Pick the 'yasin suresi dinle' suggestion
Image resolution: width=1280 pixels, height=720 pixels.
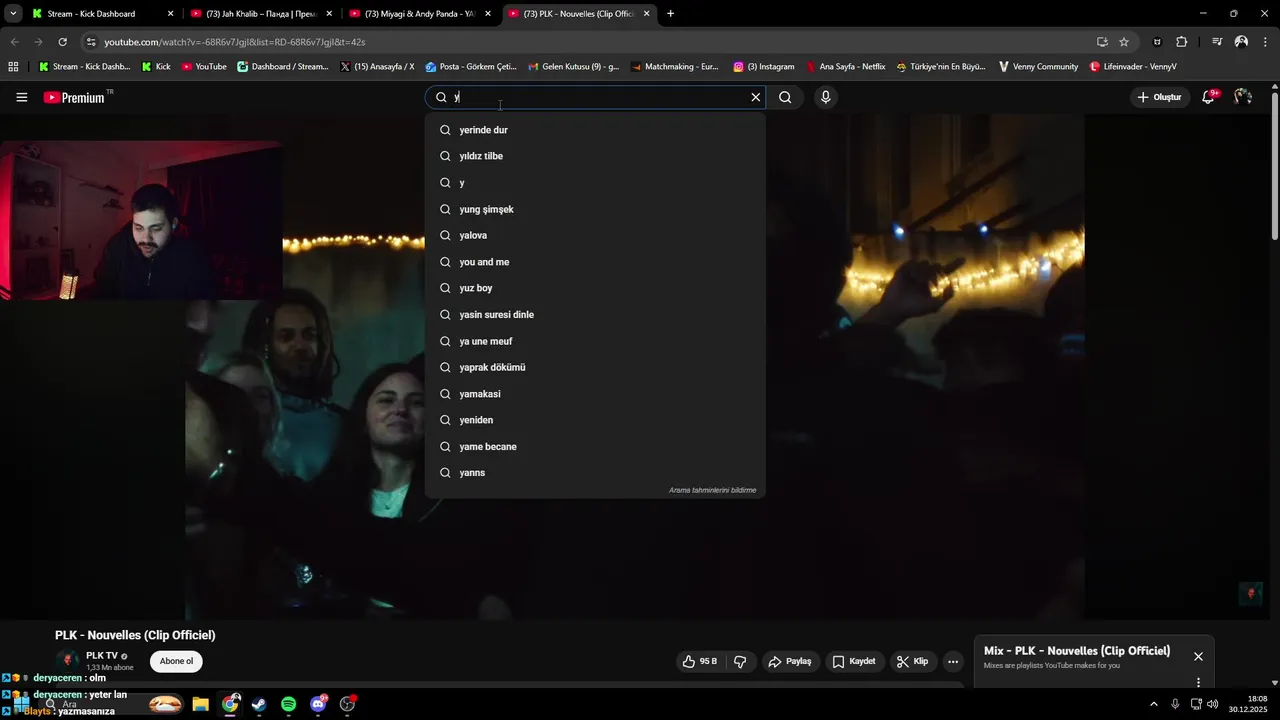[595, 315]
